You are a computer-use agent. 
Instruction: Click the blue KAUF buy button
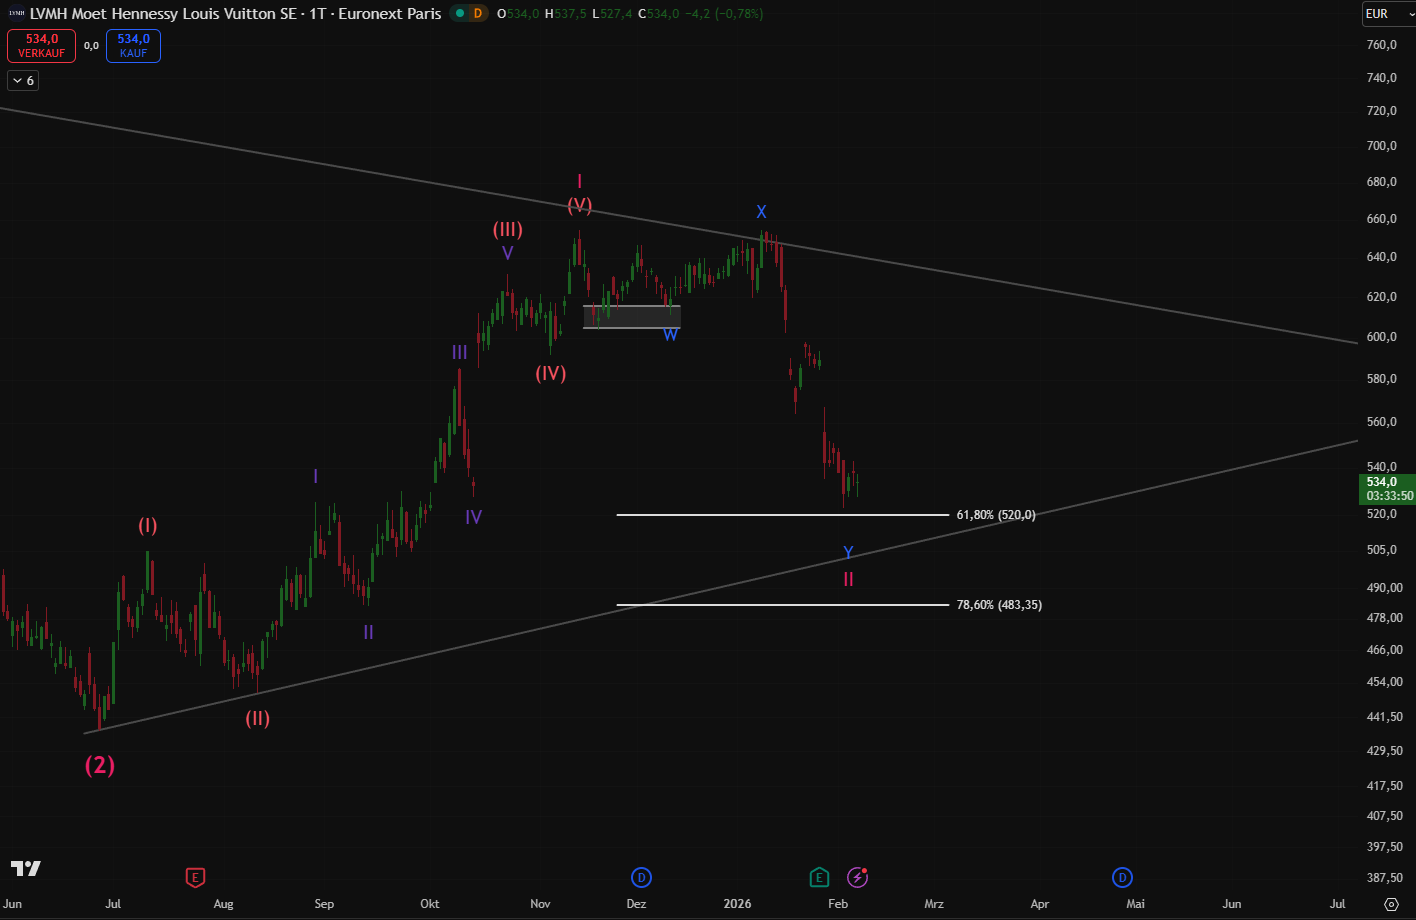point(133,46)
